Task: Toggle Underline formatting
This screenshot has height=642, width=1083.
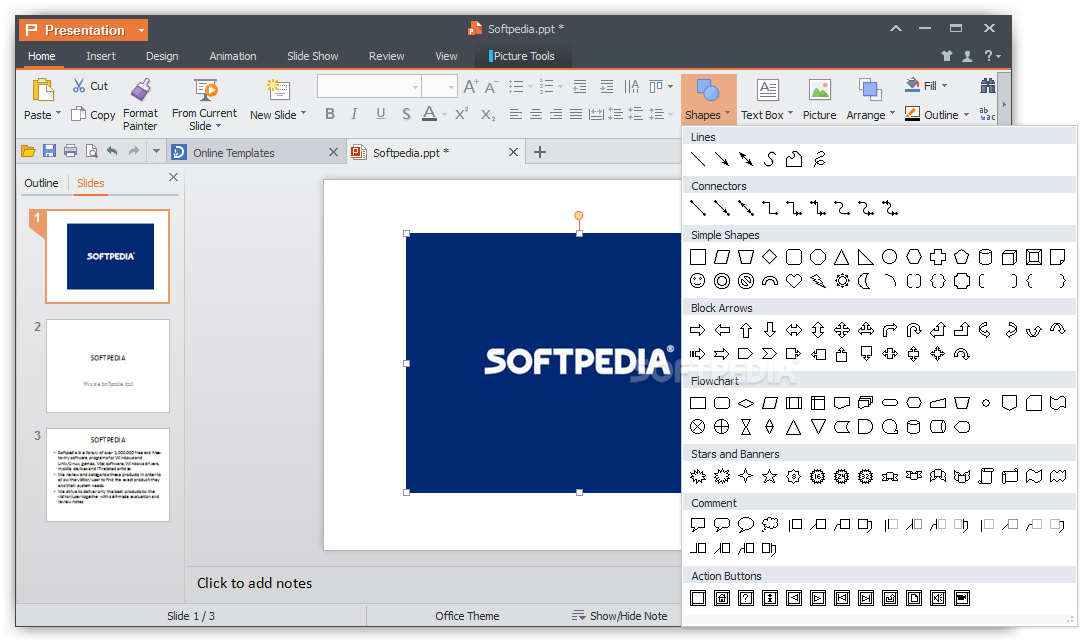Action: click(x=381, y=114)
